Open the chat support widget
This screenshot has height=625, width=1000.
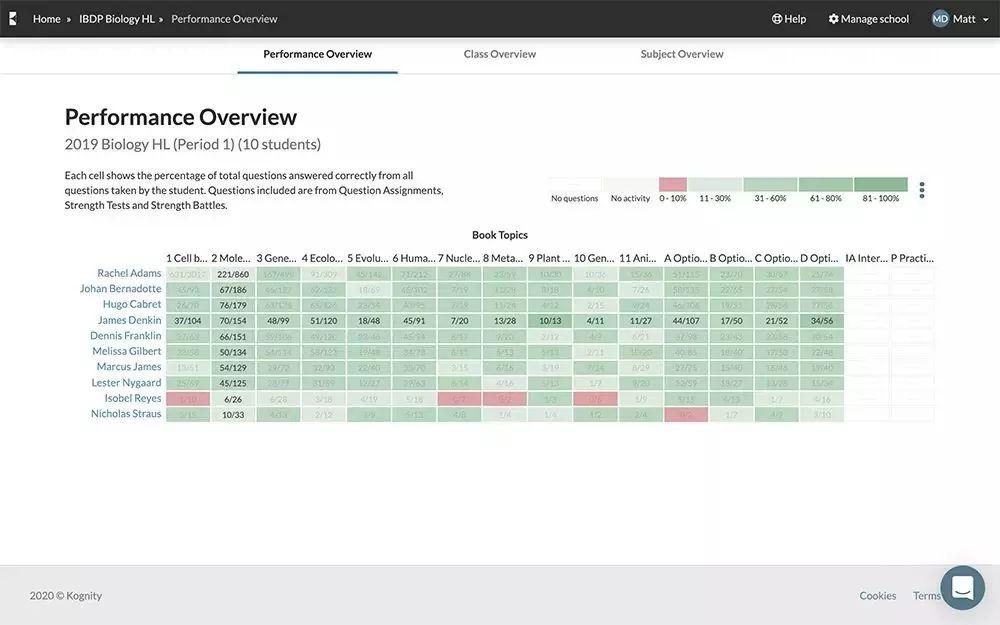pyautogui.click(x=962, y=587)
